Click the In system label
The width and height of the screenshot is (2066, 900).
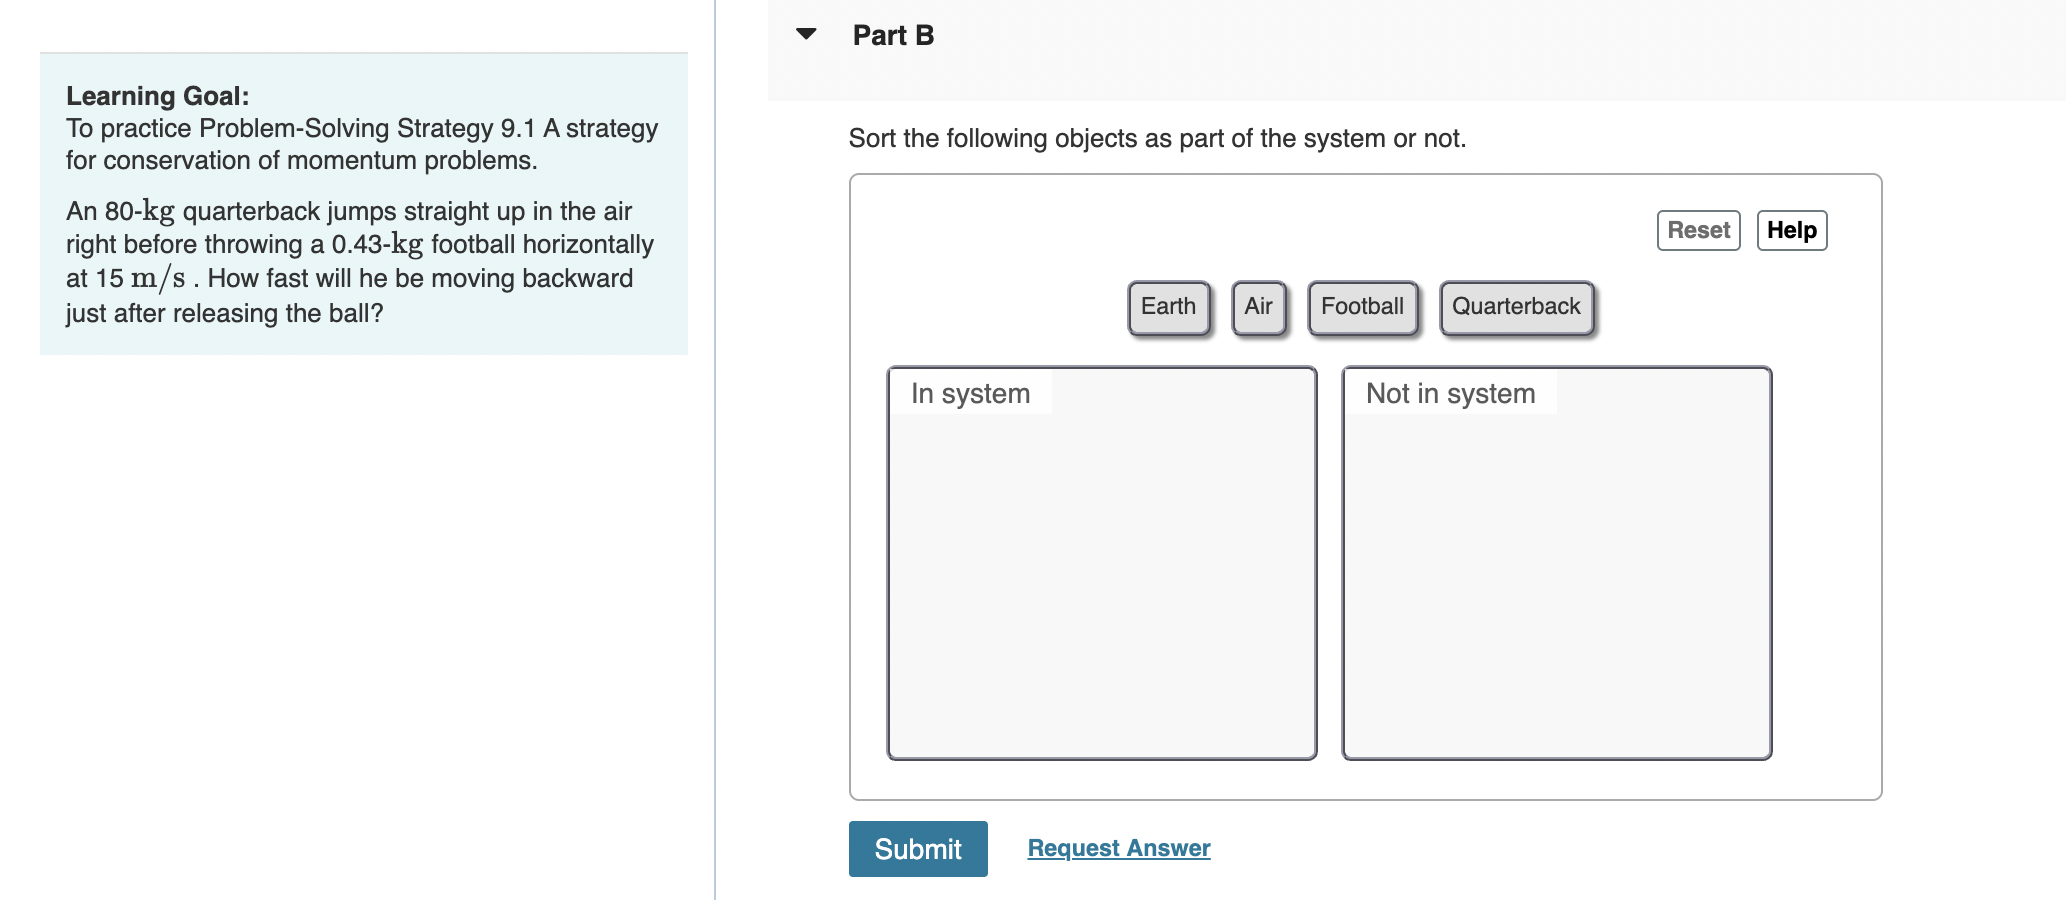(971, 393)
